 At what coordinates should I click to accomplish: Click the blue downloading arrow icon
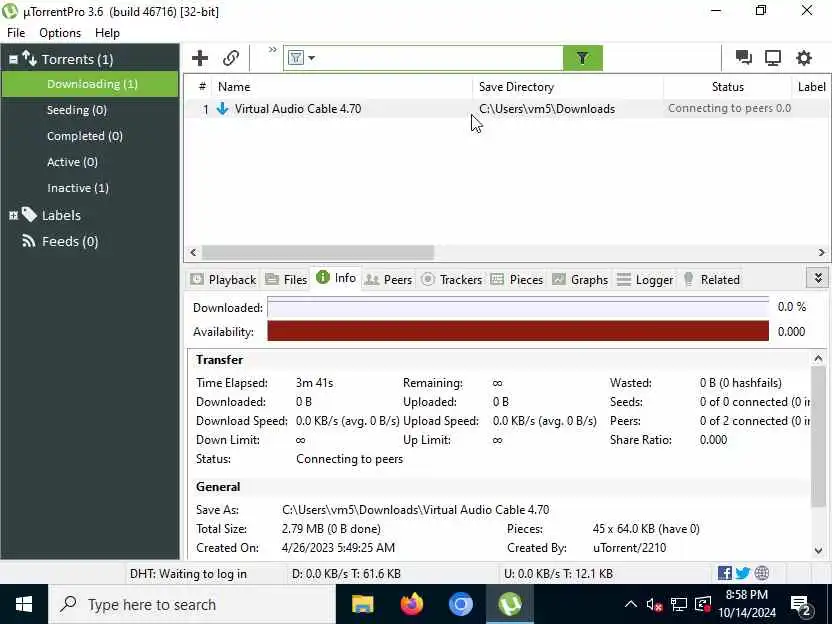coord(222,109)
